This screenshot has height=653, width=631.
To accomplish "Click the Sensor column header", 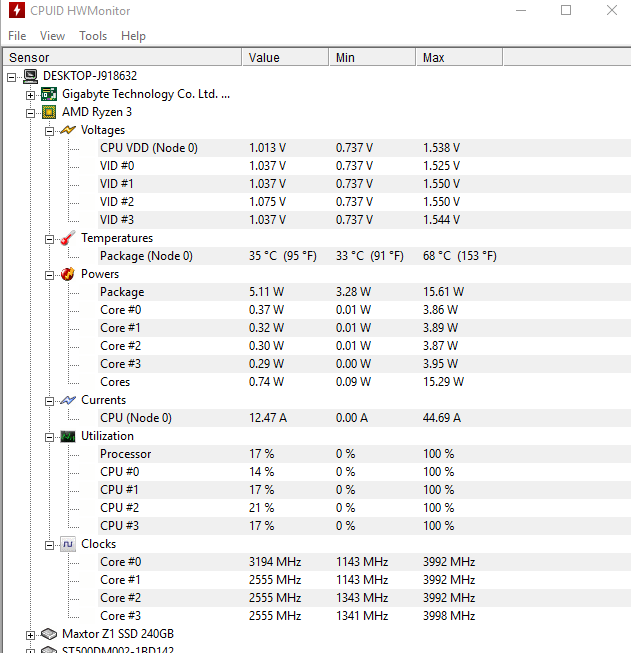I will [x=122, y=57].
